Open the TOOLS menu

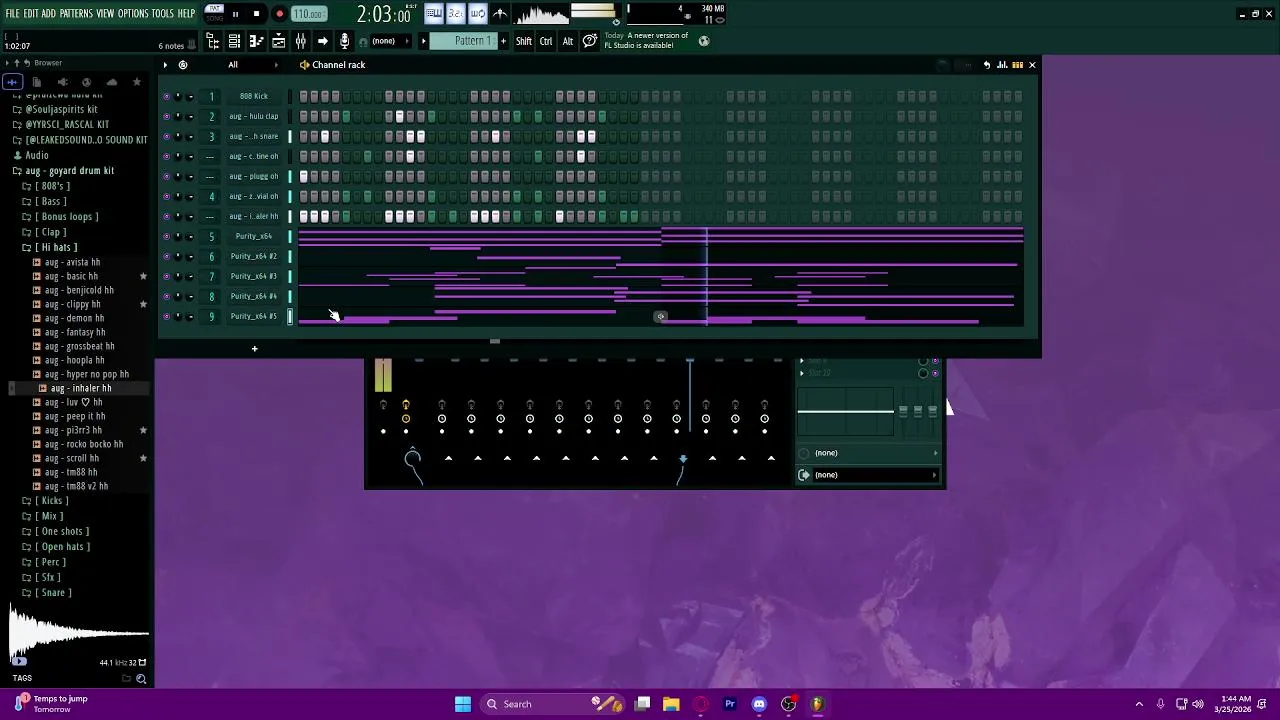[163, 14]
